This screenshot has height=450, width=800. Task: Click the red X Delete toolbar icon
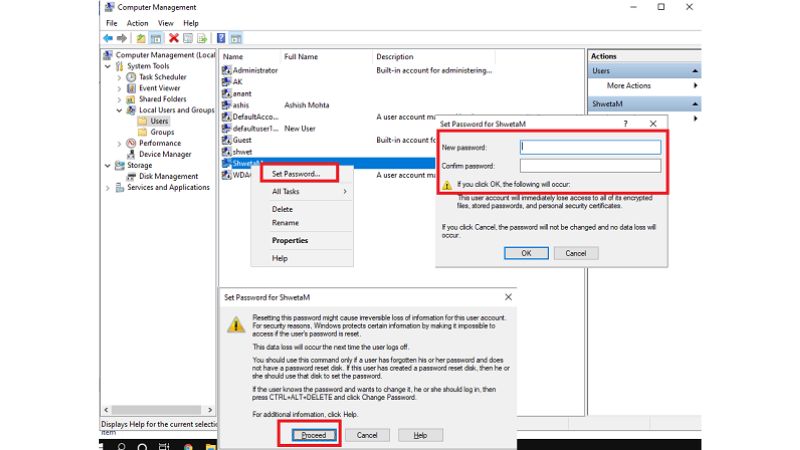tap(173, 38)
